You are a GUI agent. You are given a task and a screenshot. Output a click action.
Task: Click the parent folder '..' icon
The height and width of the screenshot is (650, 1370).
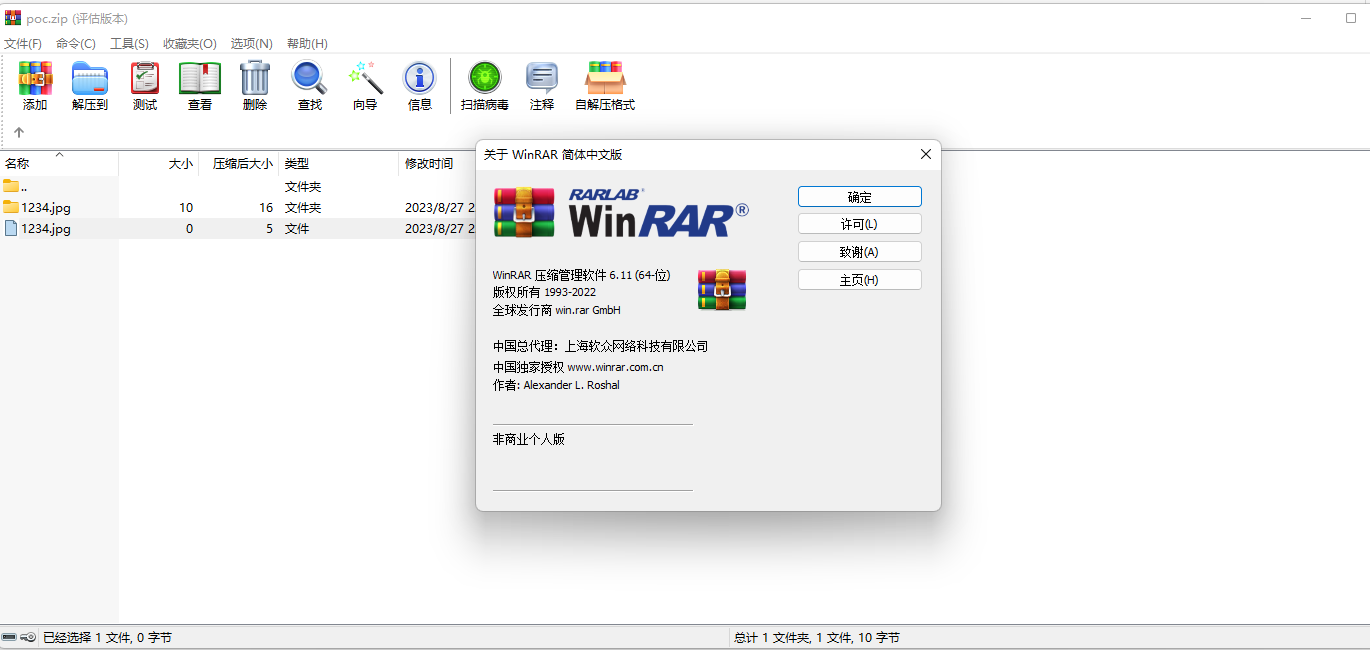(x=11, y=186)
